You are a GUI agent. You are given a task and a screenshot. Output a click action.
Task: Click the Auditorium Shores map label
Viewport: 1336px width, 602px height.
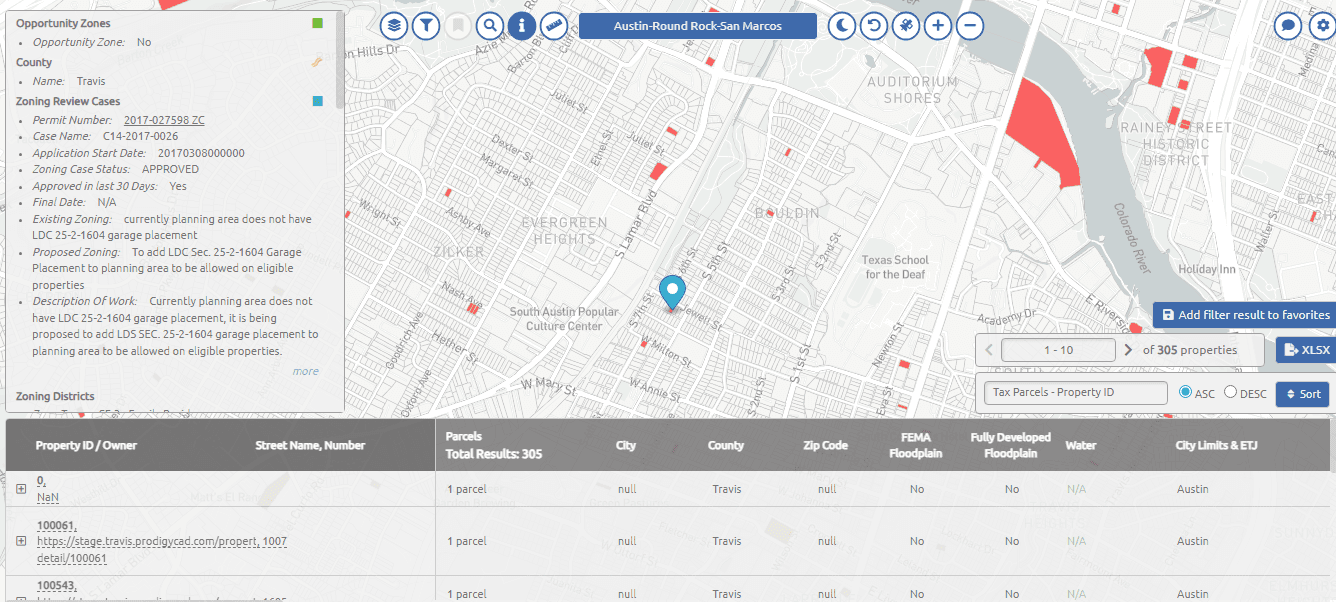click(x=912, y=90)
